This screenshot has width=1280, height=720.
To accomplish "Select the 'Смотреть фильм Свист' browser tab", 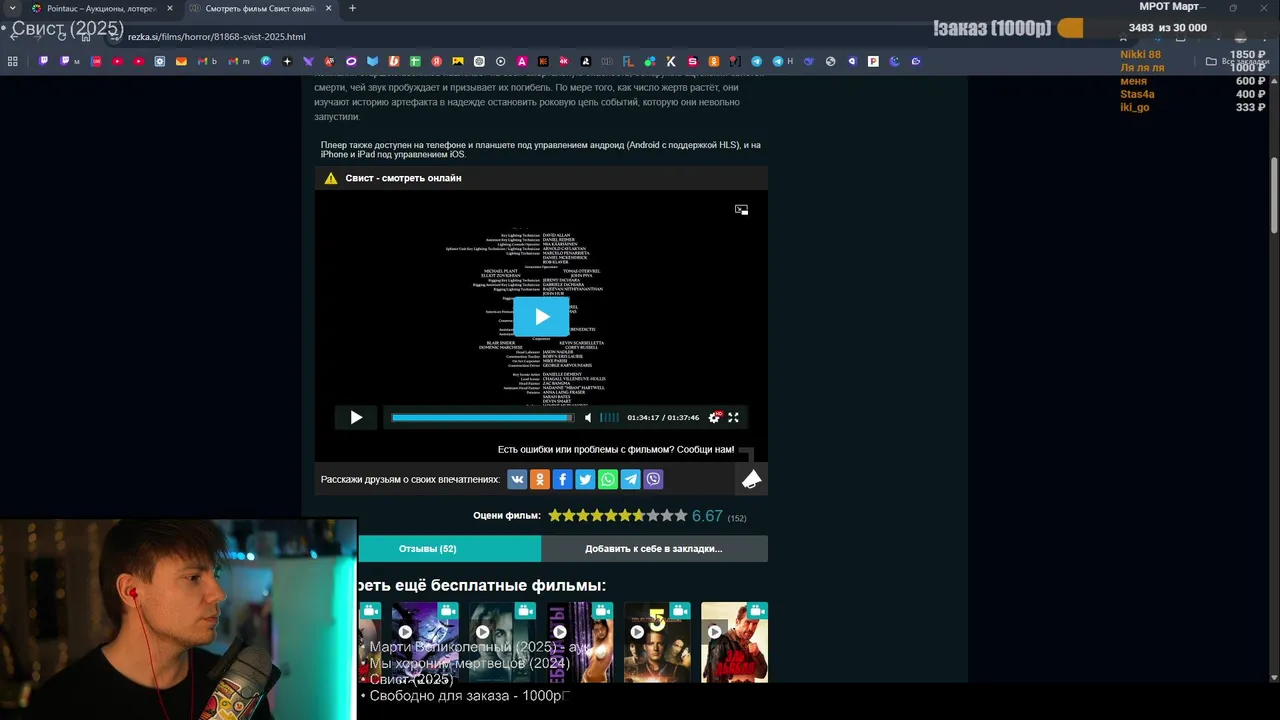I will [260, 8].
